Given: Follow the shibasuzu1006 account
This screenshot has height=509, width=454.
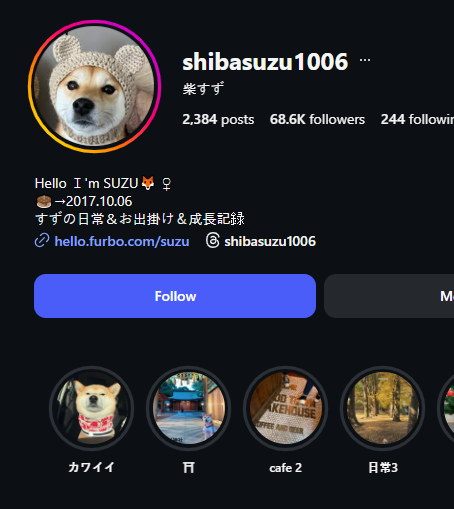Looking at the screenshot, I should click(x=175, y=296).
